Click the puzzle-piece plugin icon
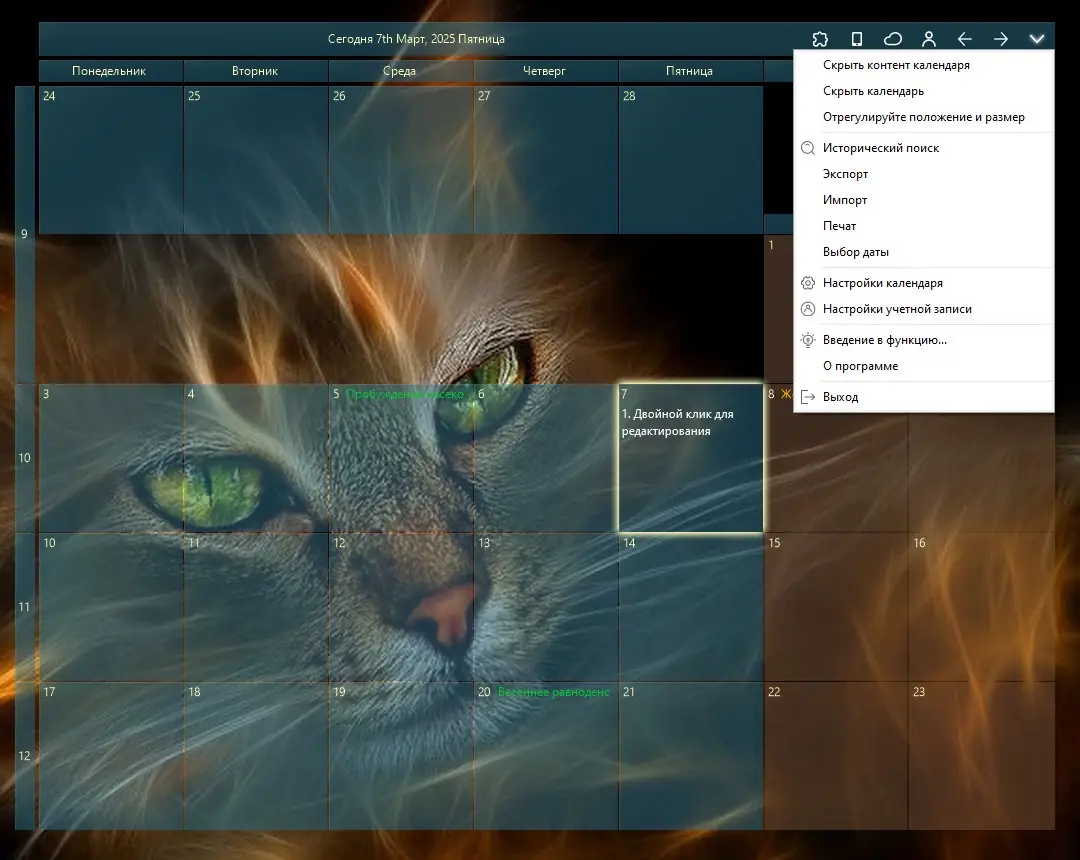The image size is (1080, 860). [820, 39]
